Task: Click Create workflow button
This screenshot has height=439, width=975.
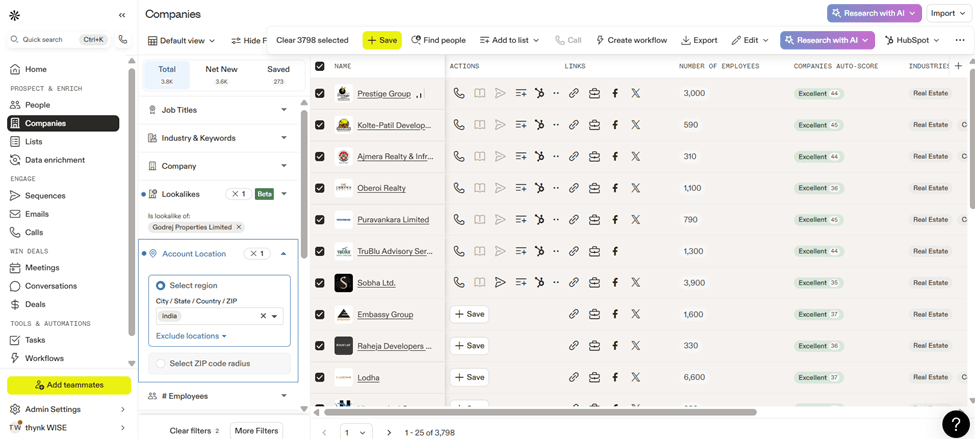Action: point(631,40)
